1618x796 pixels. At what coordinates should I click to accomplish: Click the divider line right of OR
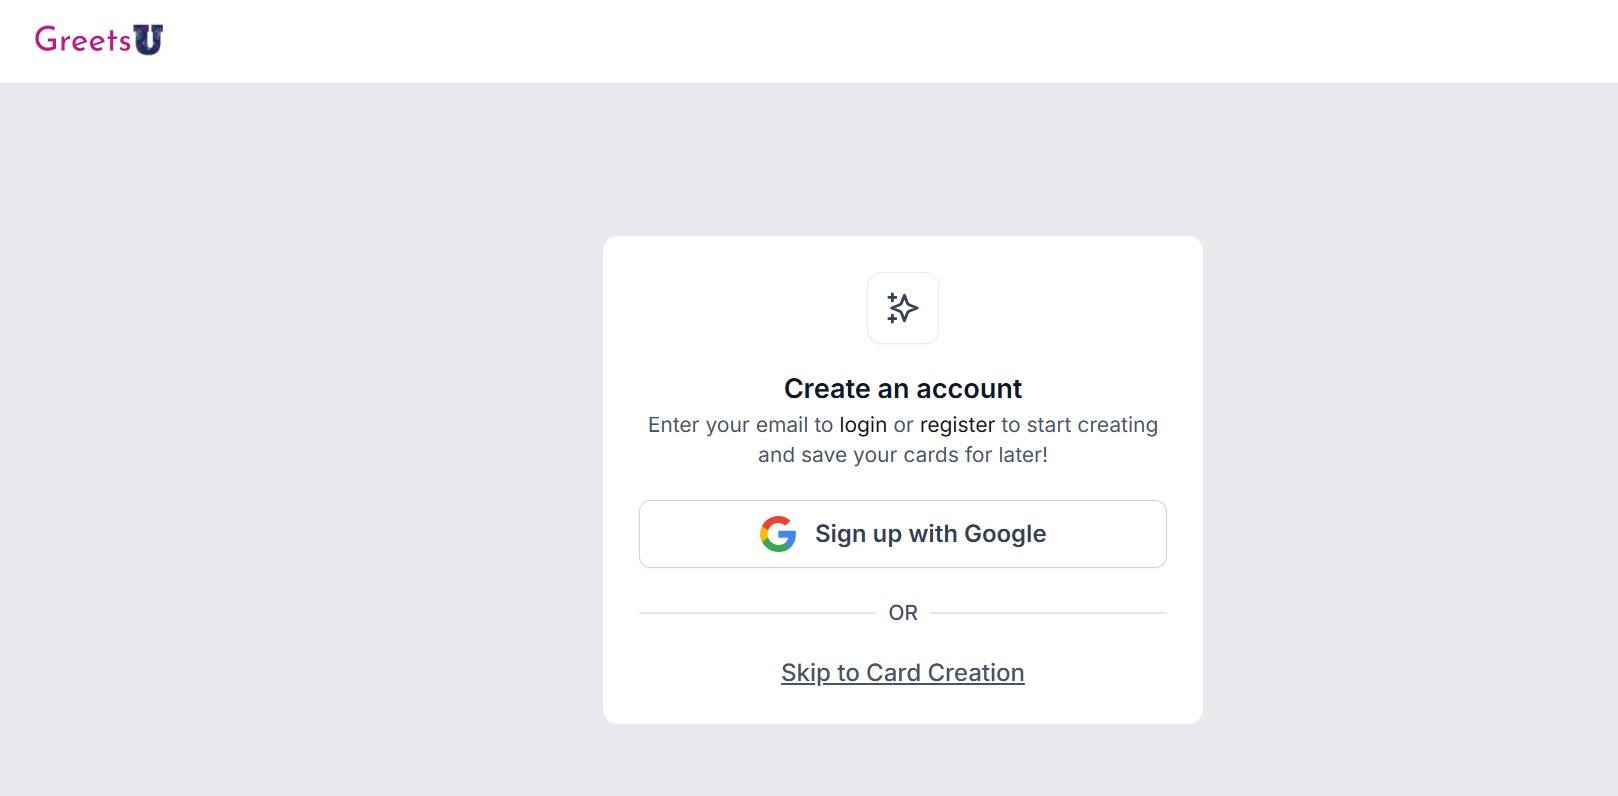1048,613
